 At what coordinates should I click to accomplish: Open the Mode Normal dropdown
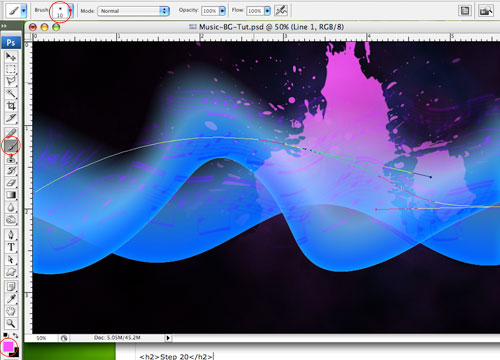click(x=133, y=11)
